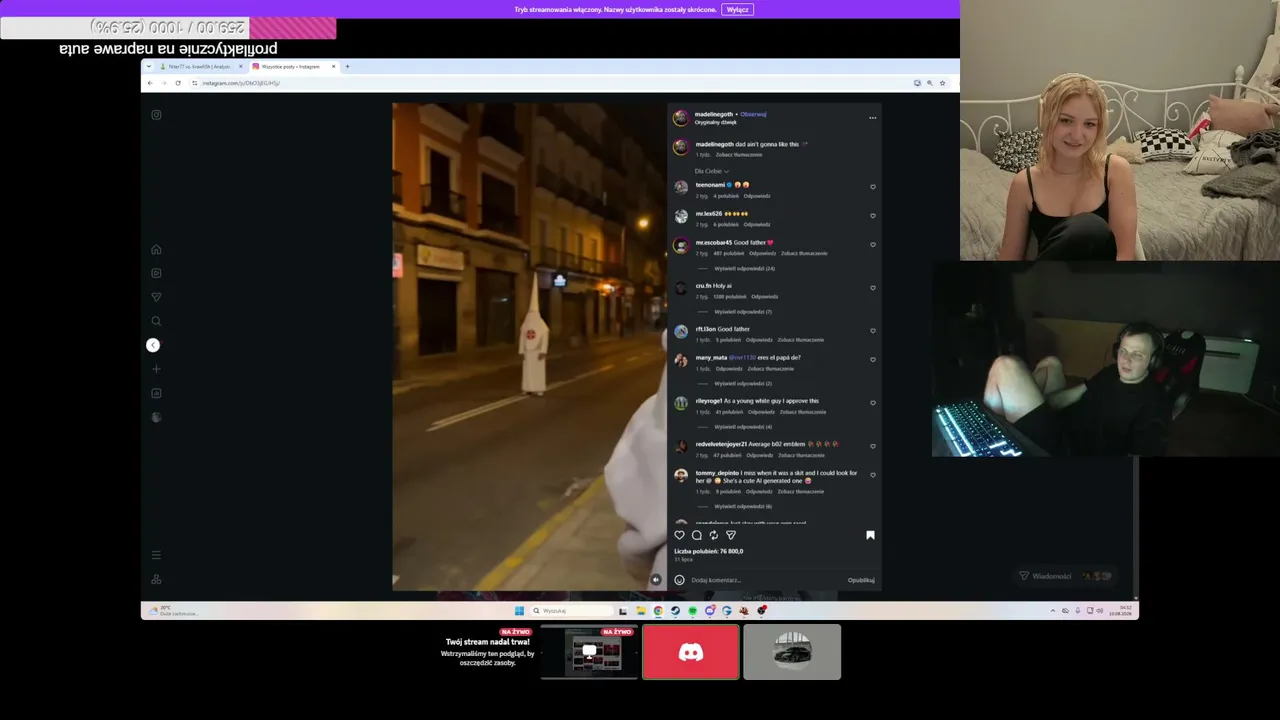Click the instagram.com address bar
The width and height of the screenshot is (1280, 720).
point(550,83)
